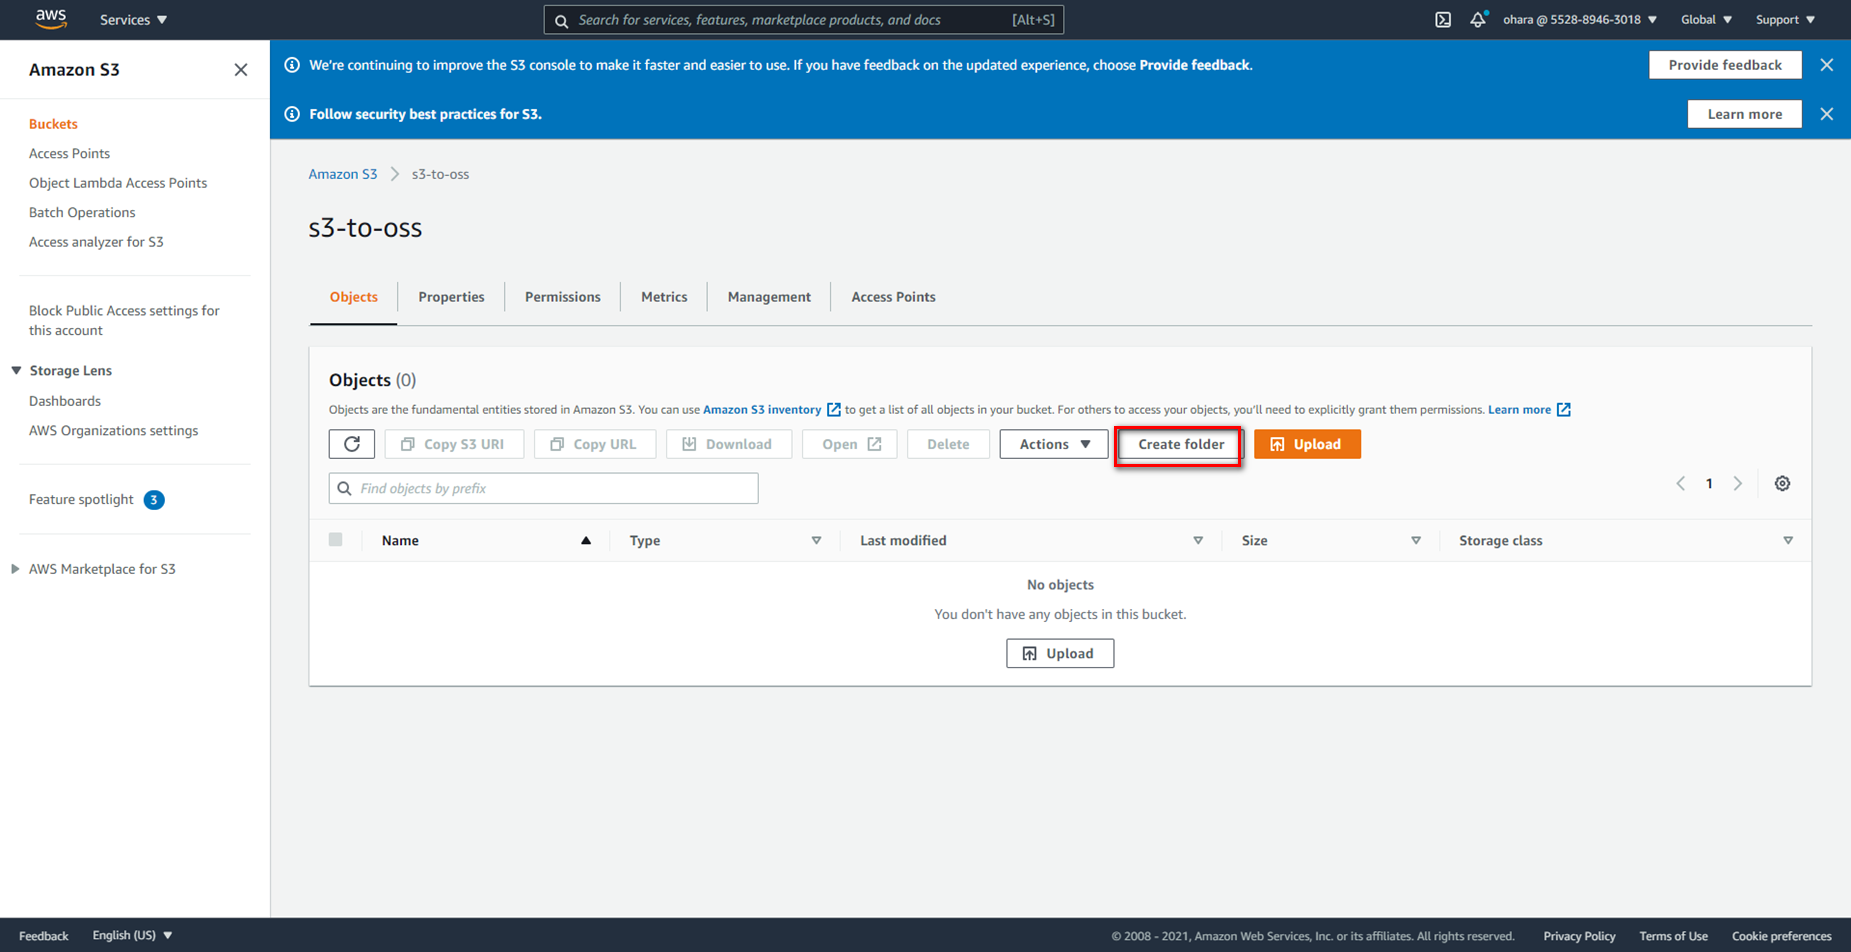
Task: Click the Storage class sort arrow
Action: [1788, 541]
